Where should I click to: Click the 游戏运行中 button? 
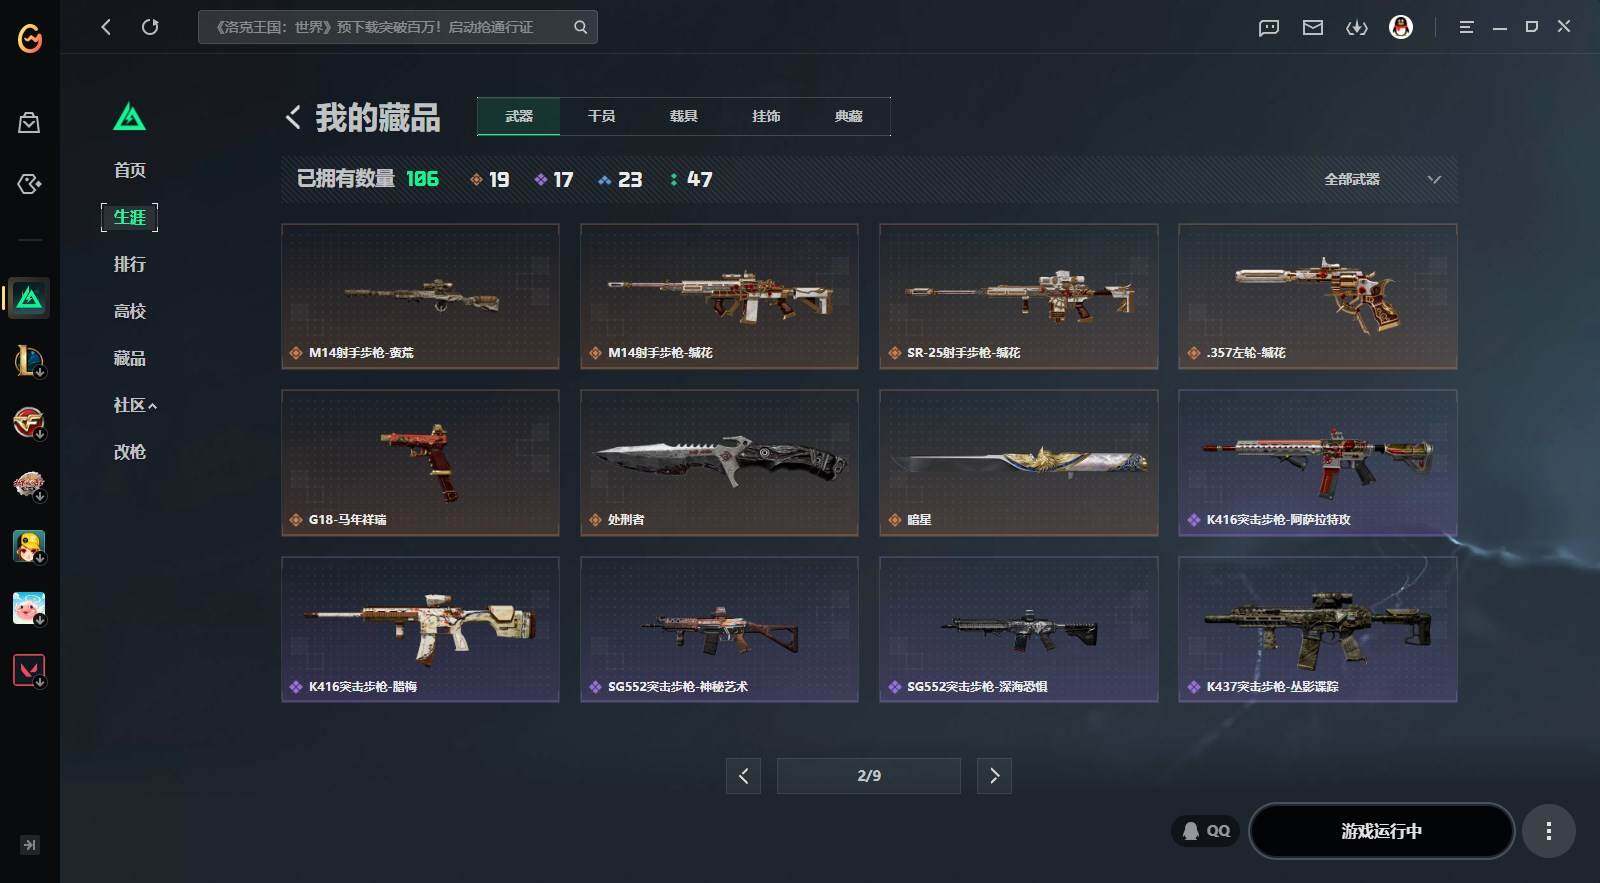coord(1381,831)
